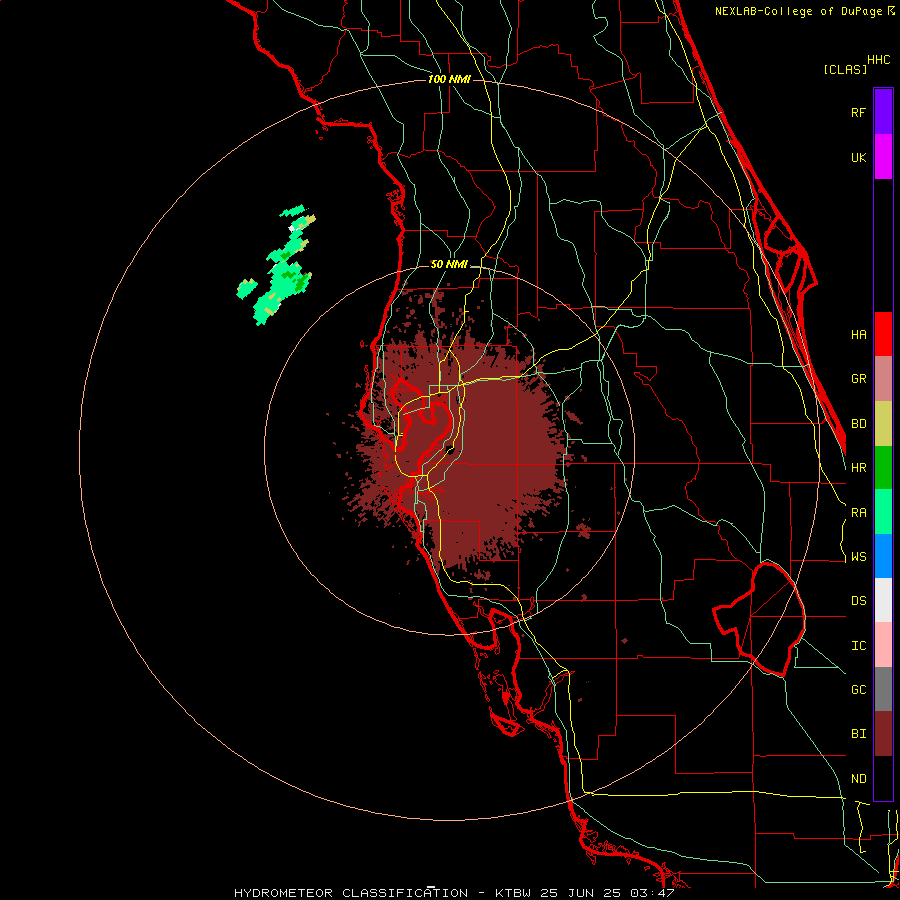
Task: Click the 'BI' legend label
Action: [859, 734]
